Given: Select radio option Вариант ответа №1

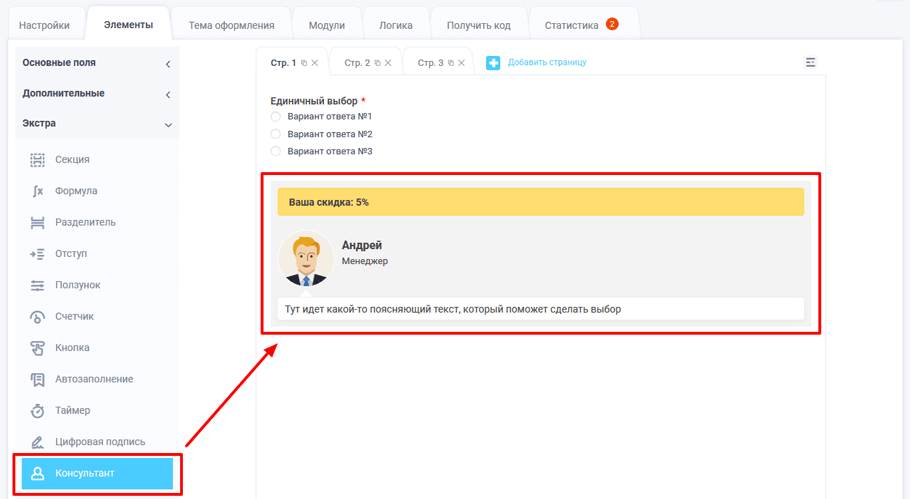Looking at the screenshot, I should coord(276,117).
